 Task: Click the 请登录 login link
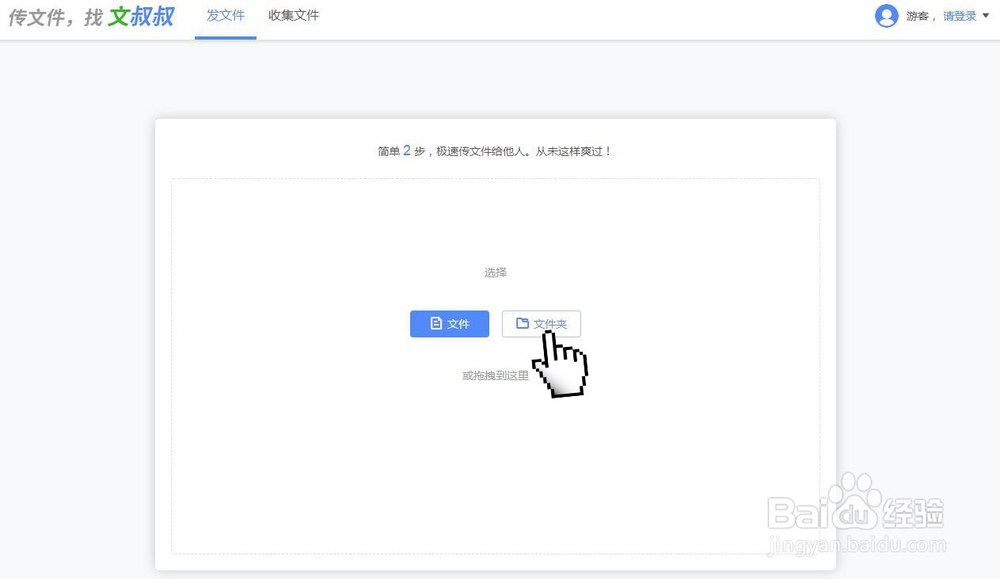point(958,15)
